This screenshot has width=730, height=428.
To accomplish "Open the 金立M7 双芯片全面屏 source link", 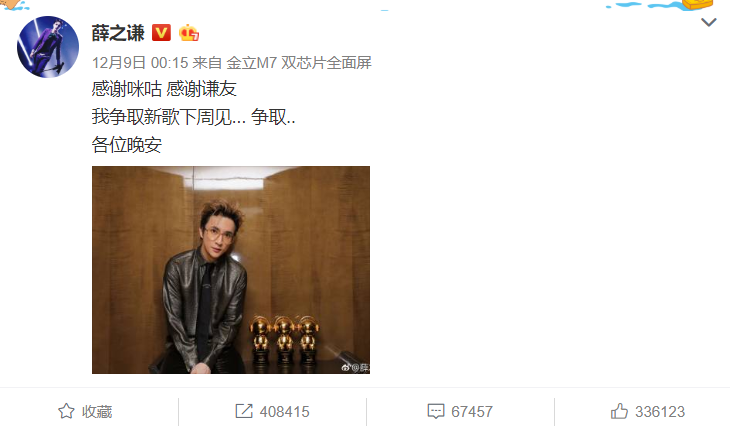I will 299,63.
